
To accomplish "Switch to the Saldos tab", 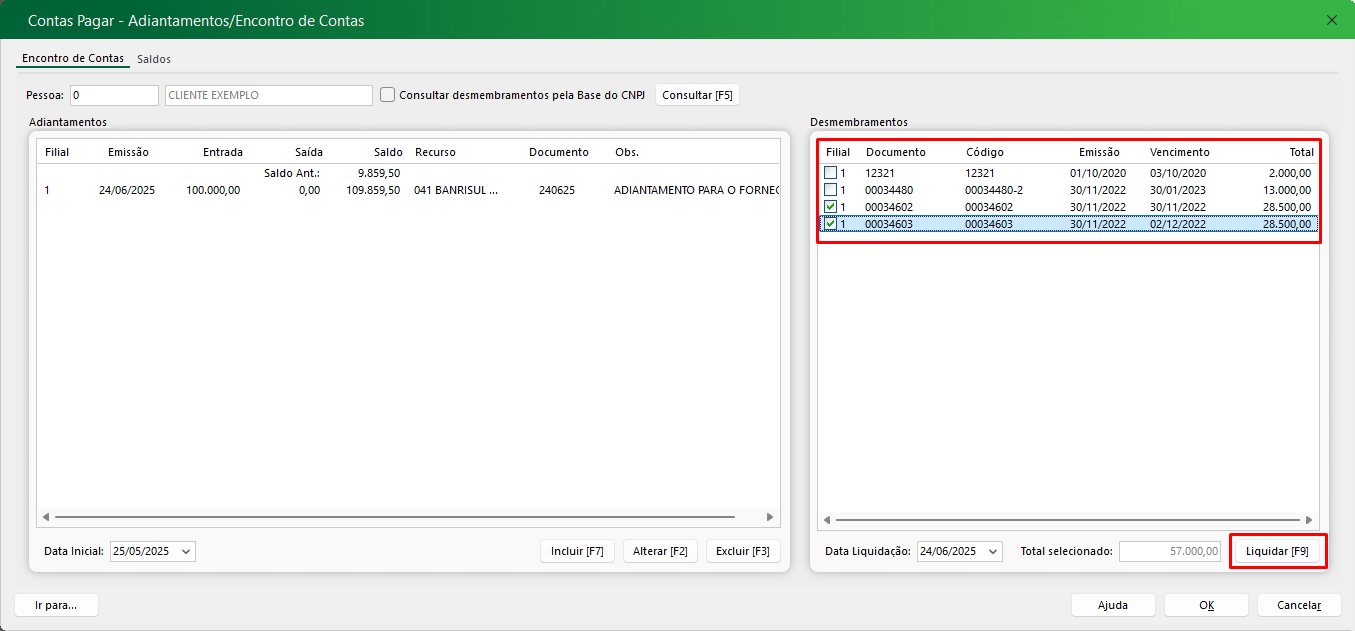I will point(154,59).
